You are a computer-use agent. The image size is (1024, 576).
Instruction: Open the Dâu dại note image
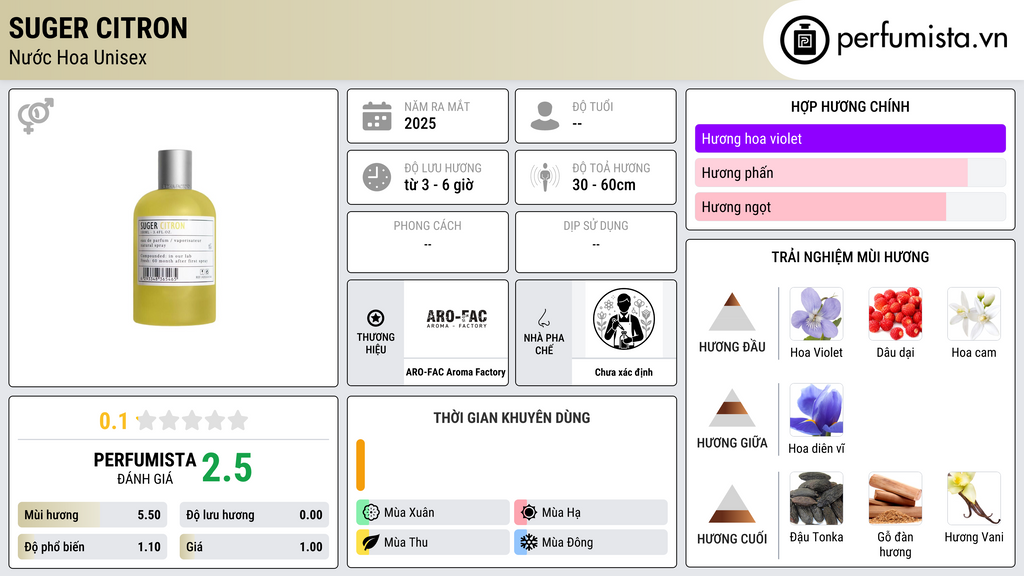(x=895, y=313)
